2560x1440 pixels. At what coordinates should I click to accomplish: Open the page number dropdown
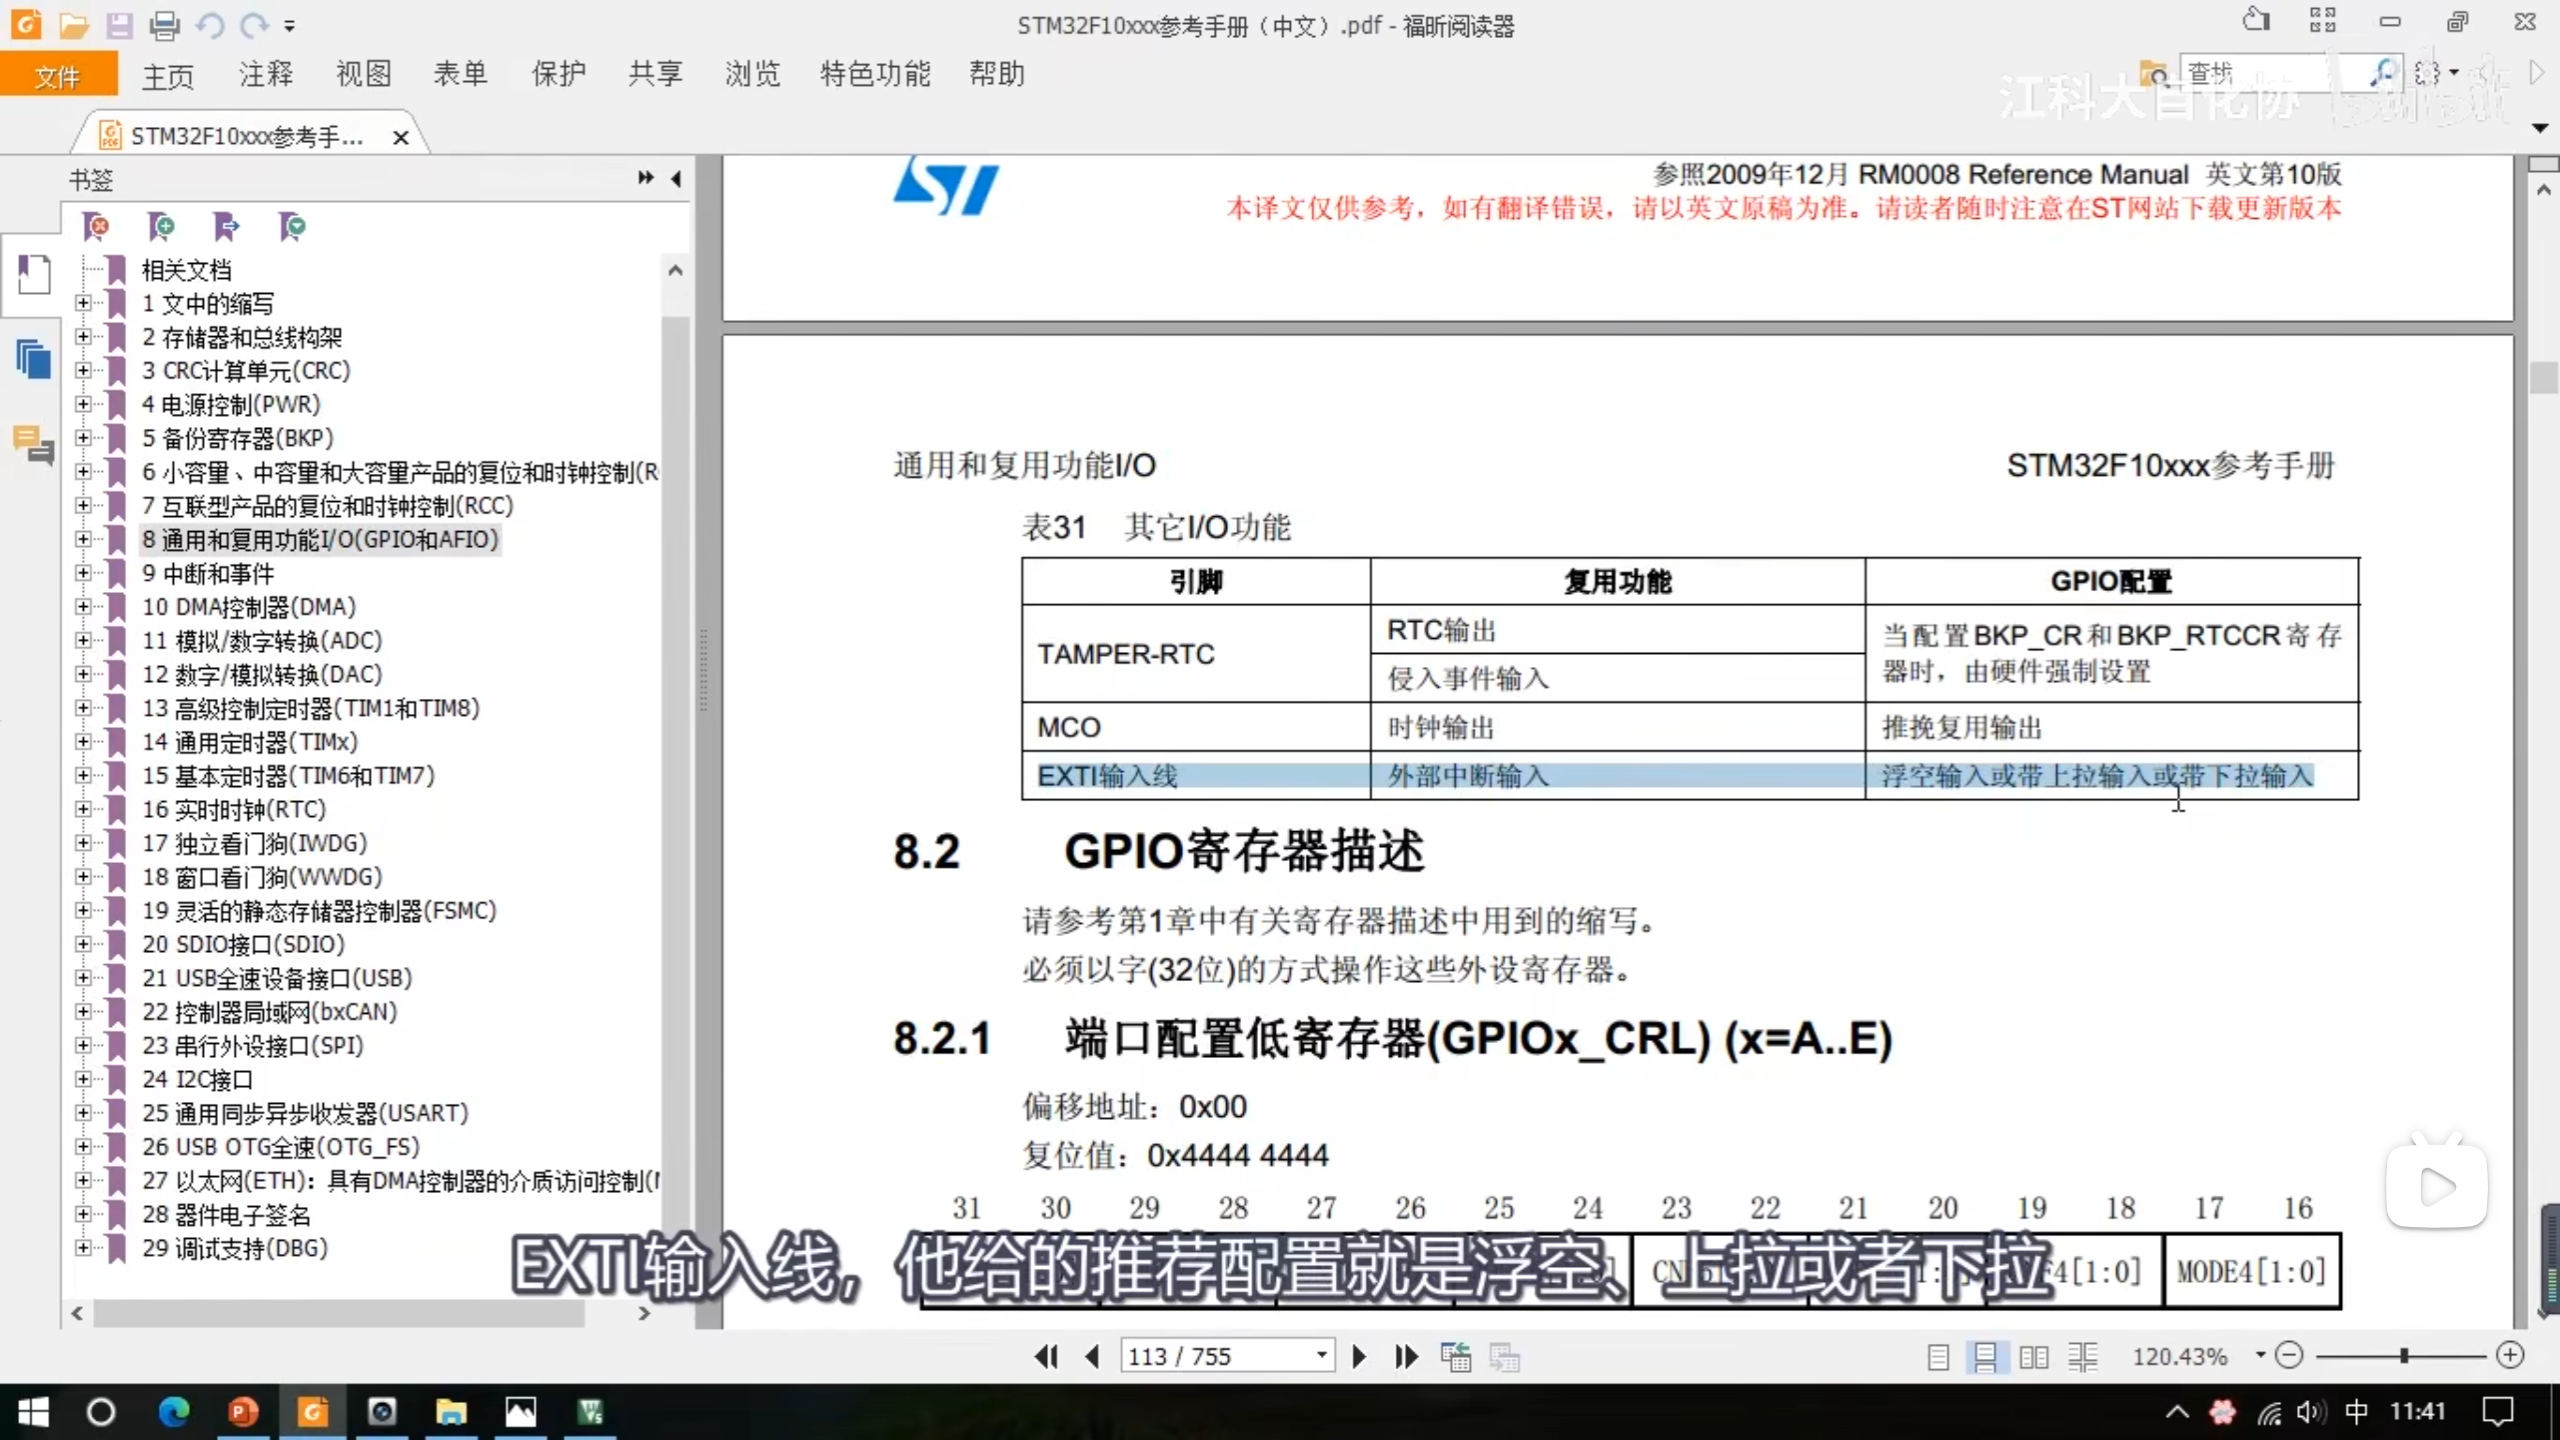(x=1322, y=1356)
